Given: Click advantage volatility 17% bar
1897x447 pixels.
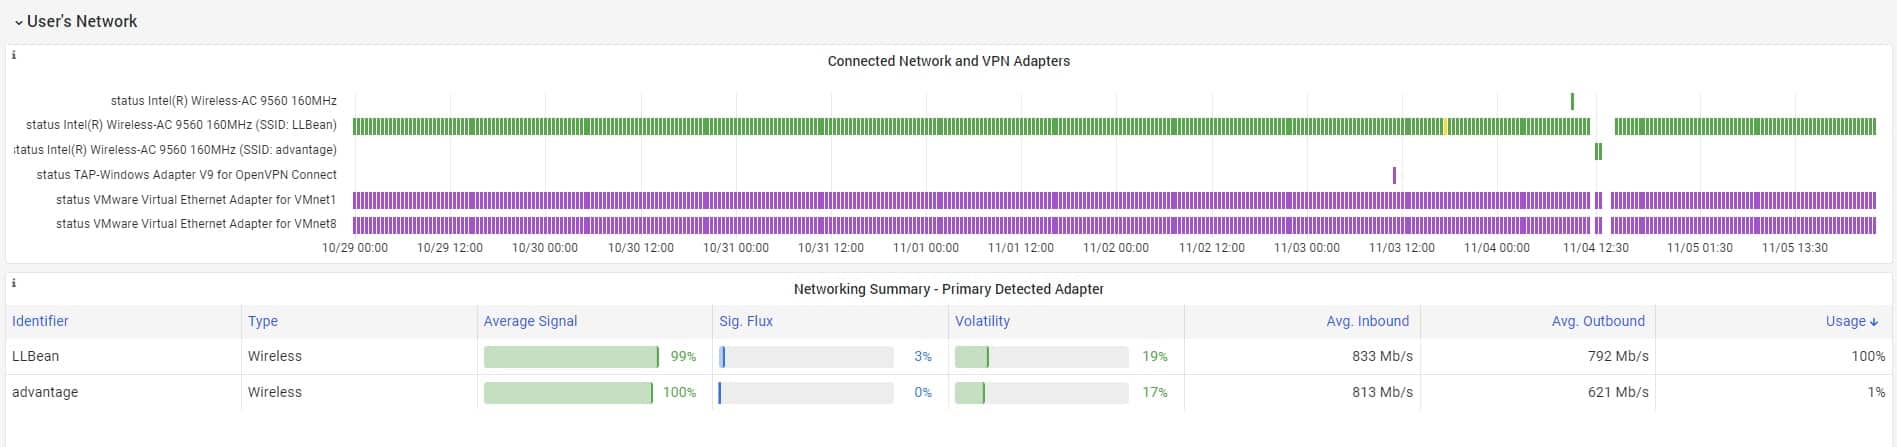Looking at the screenshot, I should coord(970,393).
